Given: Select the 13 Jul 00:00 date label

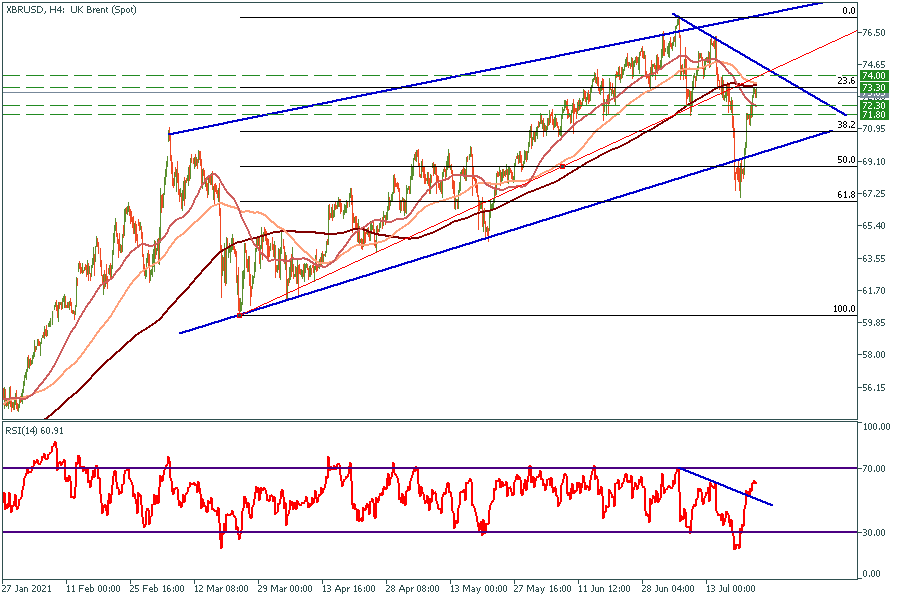Looking at the screenshot, I should pyautogui.click(x=734, y=589).
